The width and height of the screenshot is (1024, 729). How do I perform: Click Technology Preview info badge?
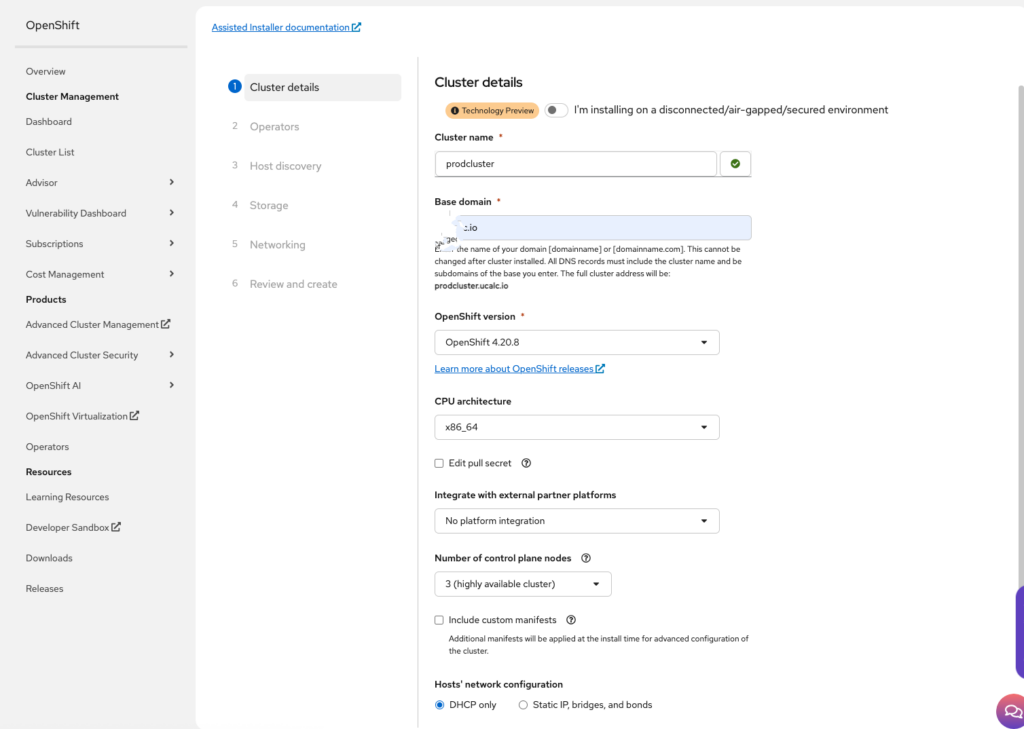492,110
